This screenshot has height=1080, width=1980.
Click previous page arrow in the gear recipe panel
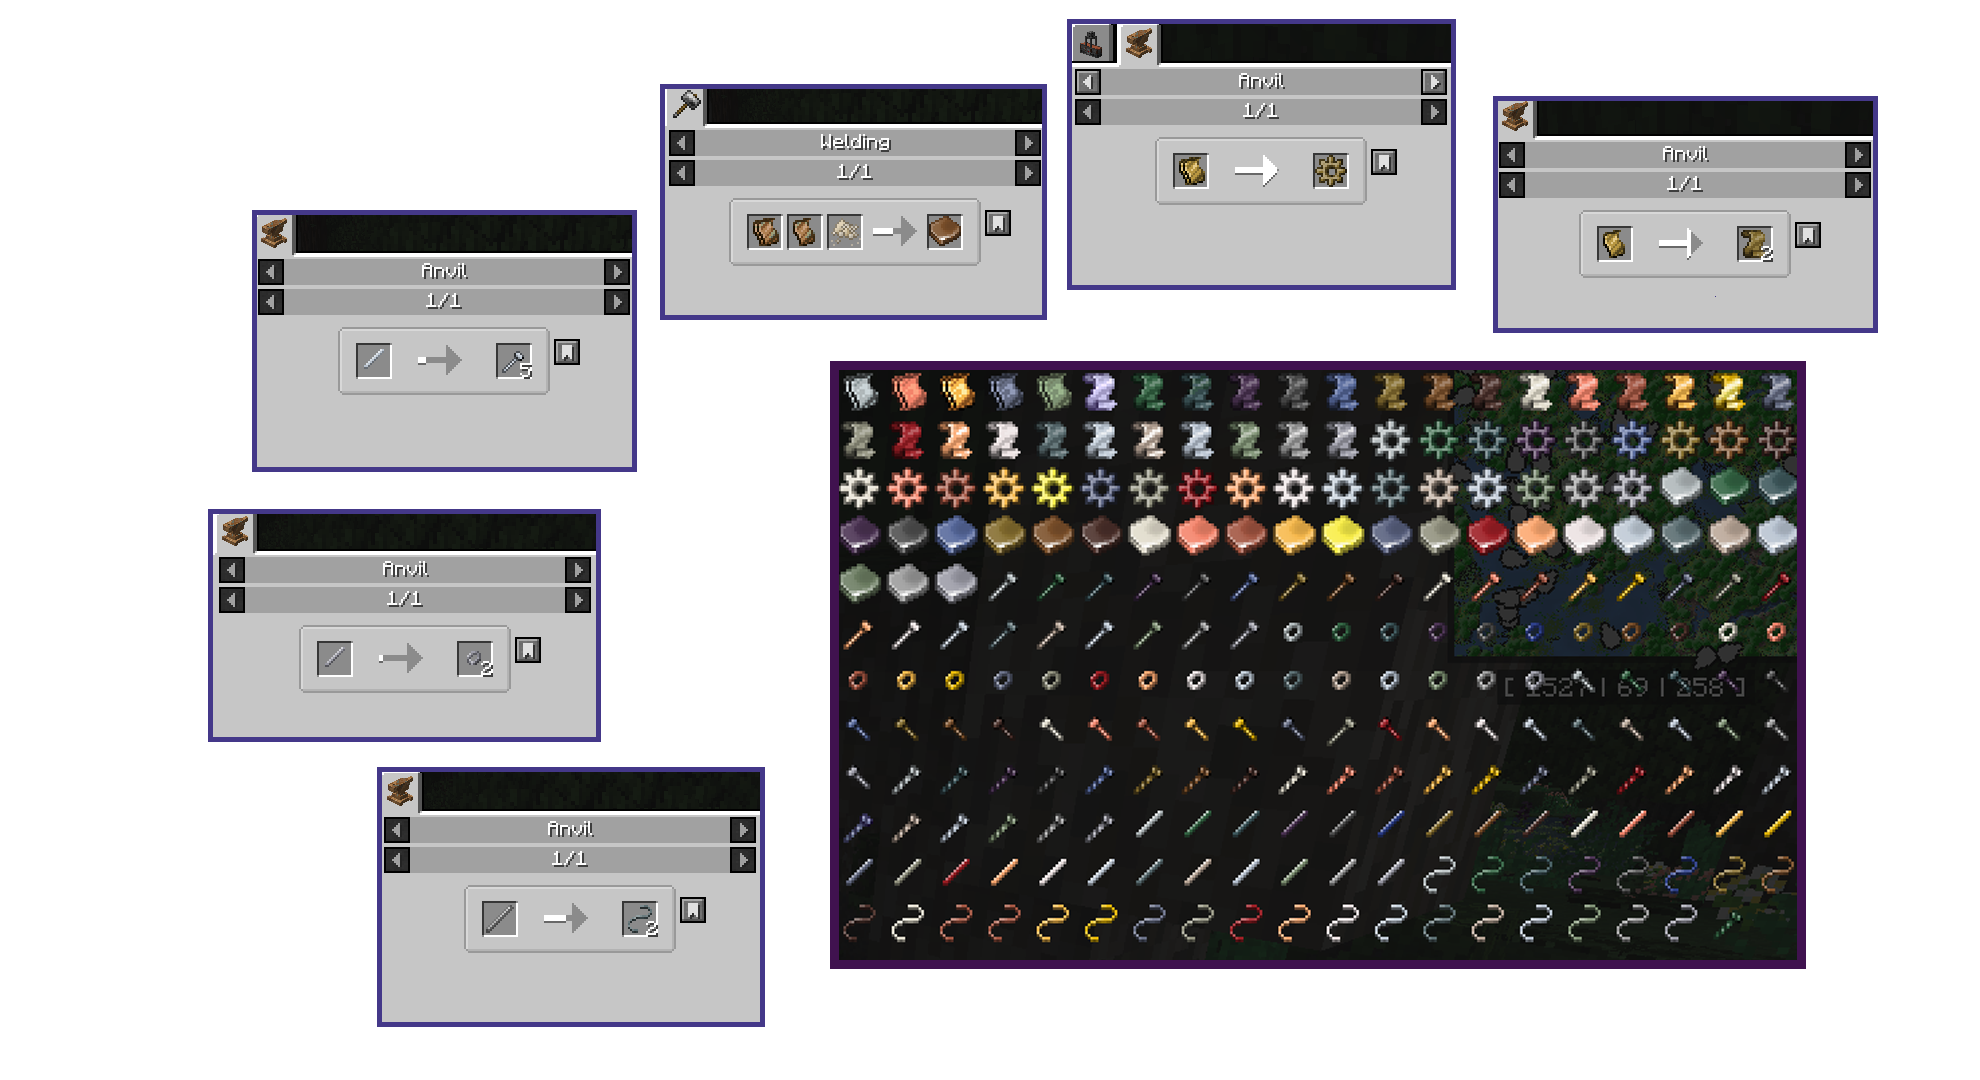pos(1089,112)
